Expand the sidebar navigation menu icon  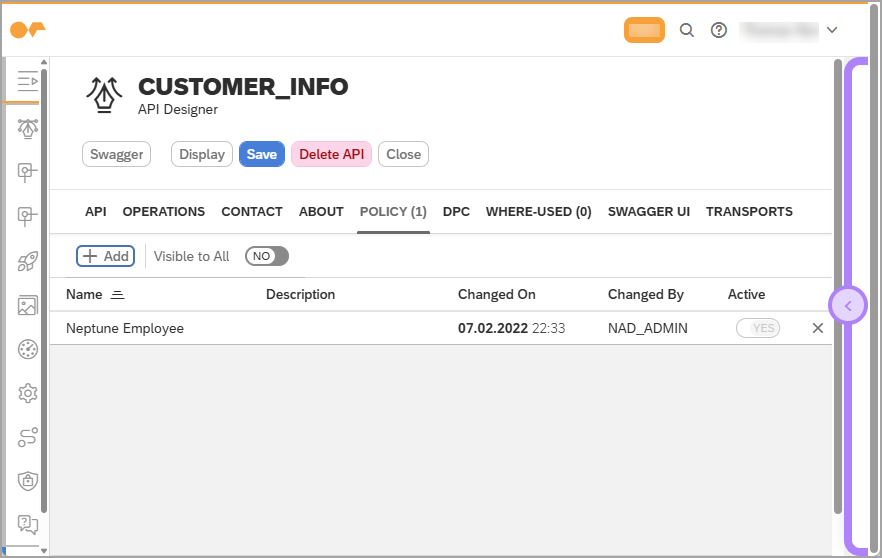[x=27, y=82]
